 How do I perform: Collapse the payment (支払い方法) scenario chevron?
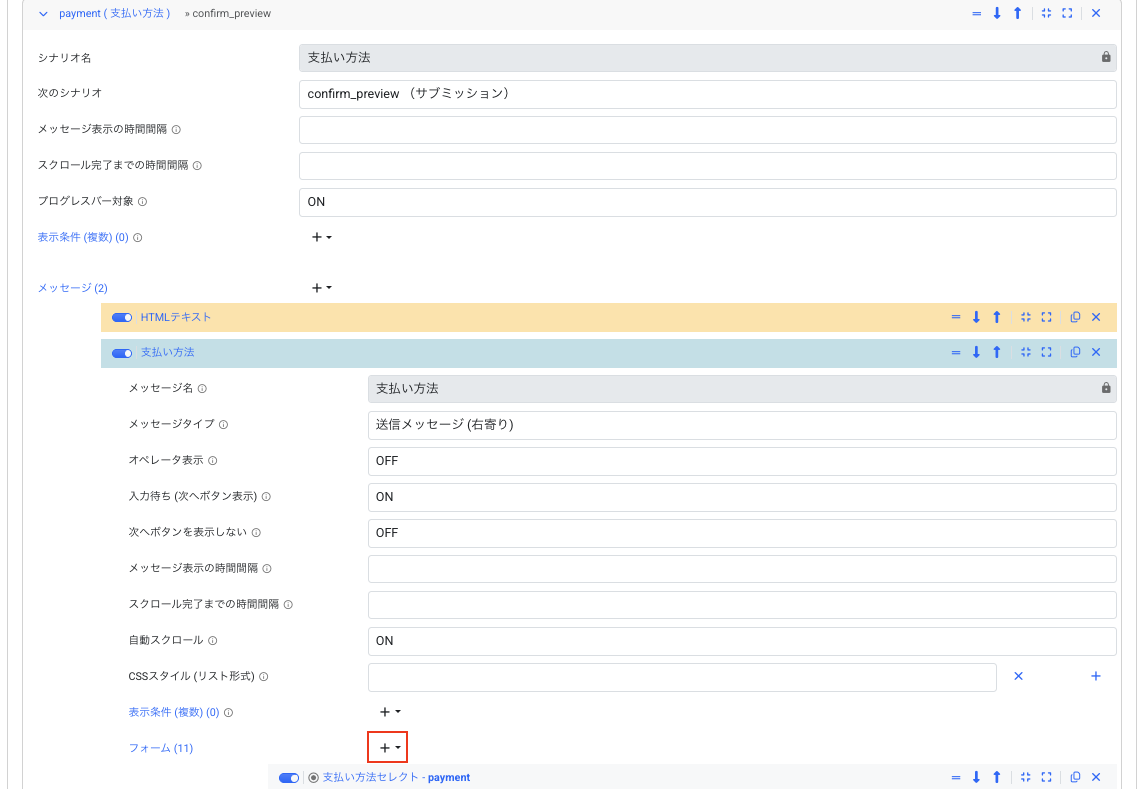[x=43, y=14]
